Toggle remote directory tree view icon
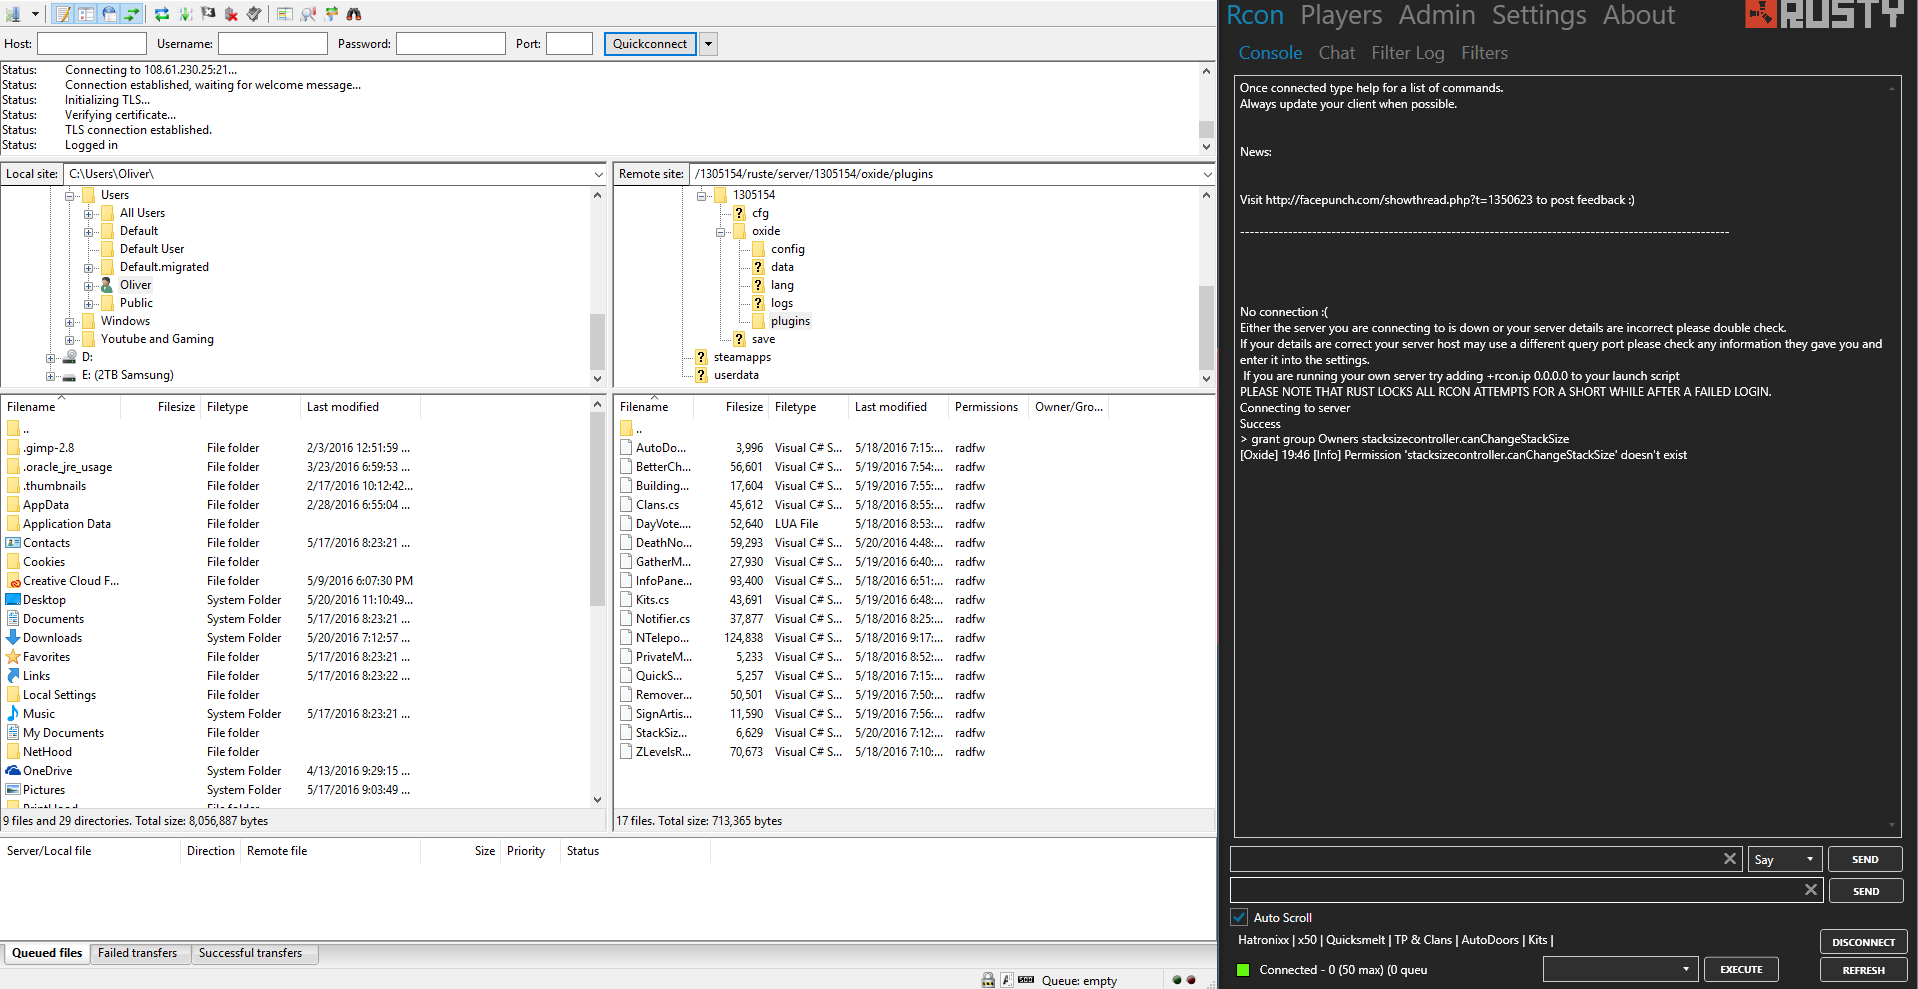This screenshot has width=1918, height=989. (109, 14)
